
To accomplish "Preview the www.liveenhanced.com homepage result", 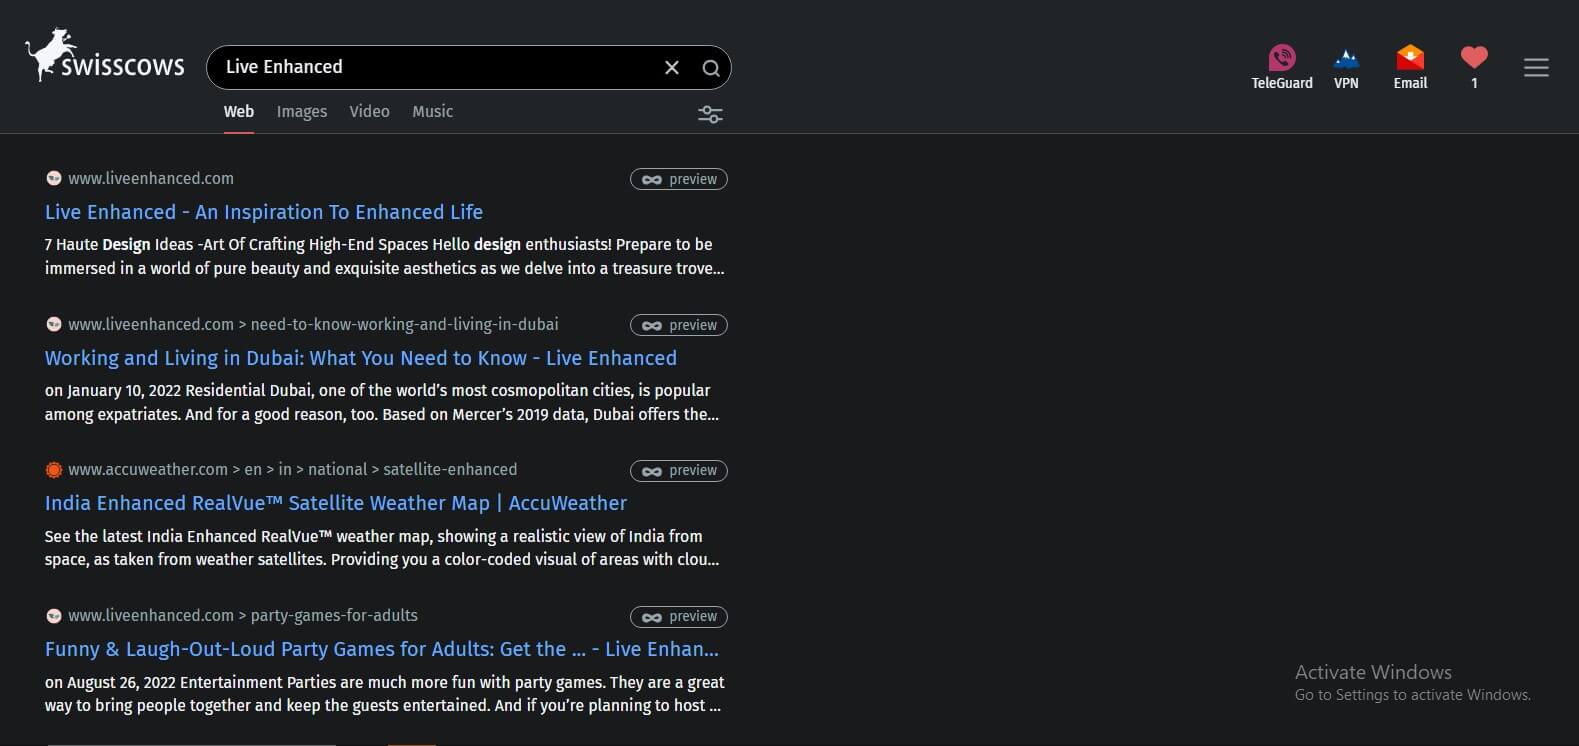I will [679, 179].
